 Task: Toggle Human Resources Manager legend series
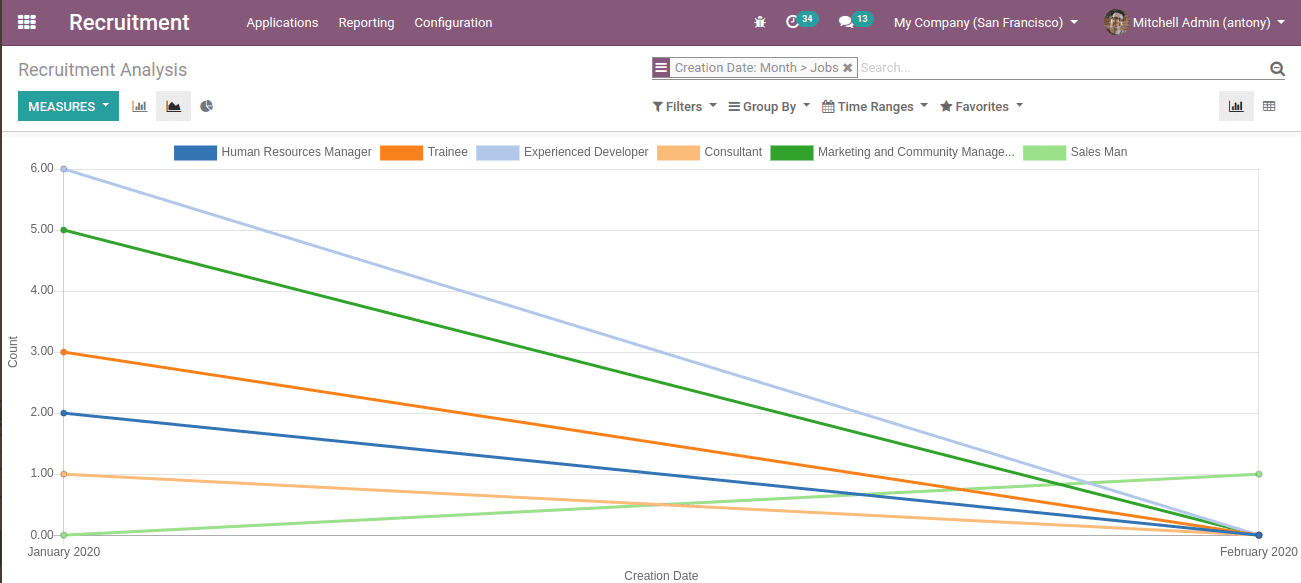click(x=273, y=152)
